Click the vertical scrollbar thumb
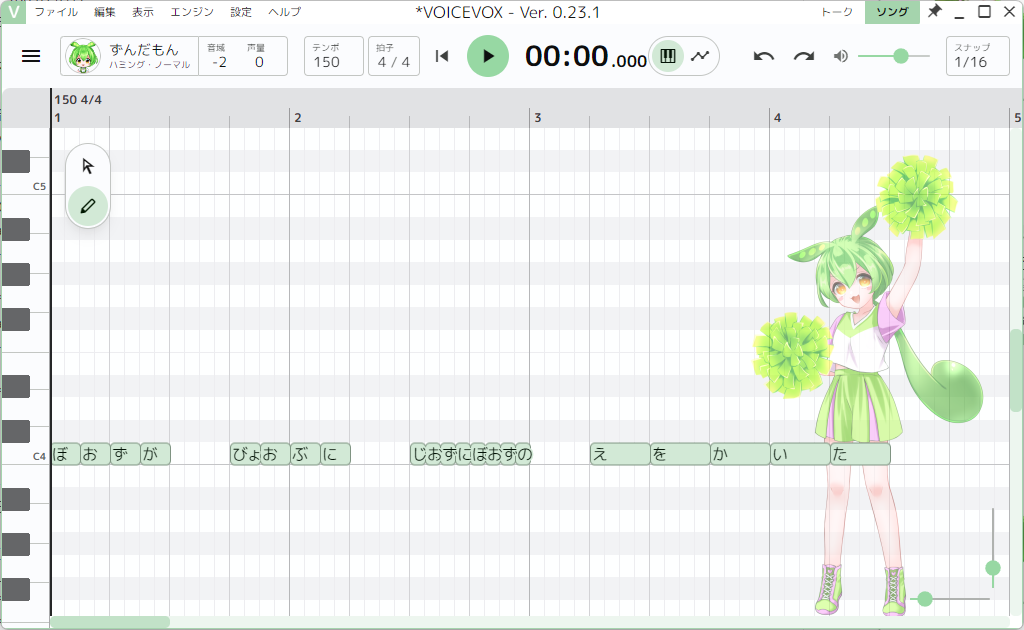1024x630 pixels. [1016, 370]
